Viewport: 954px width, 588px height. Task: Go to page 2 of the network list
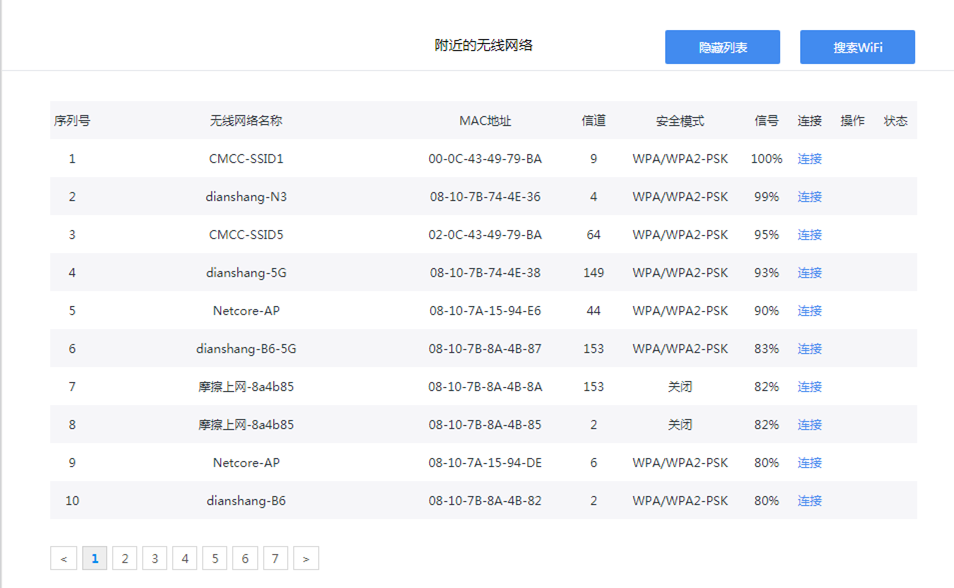click(124, 557)
